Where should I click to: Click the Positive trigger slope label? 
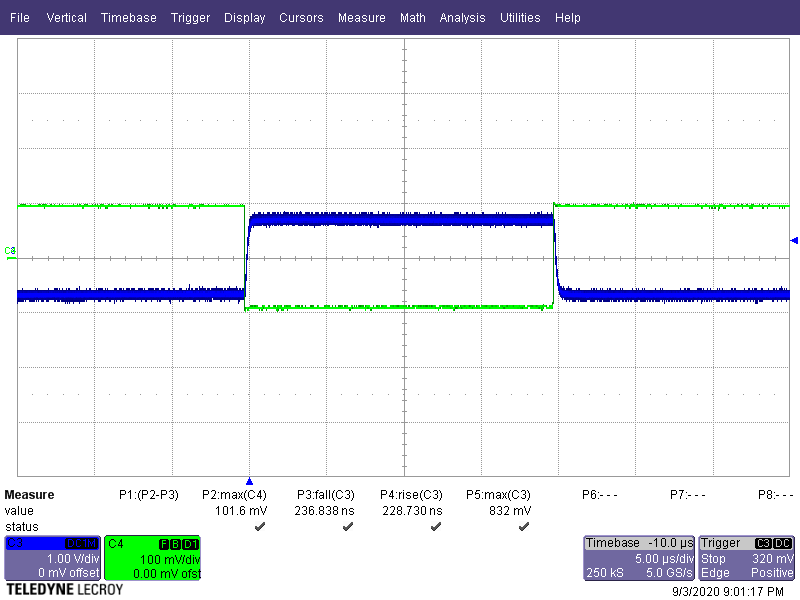point(772,573)
